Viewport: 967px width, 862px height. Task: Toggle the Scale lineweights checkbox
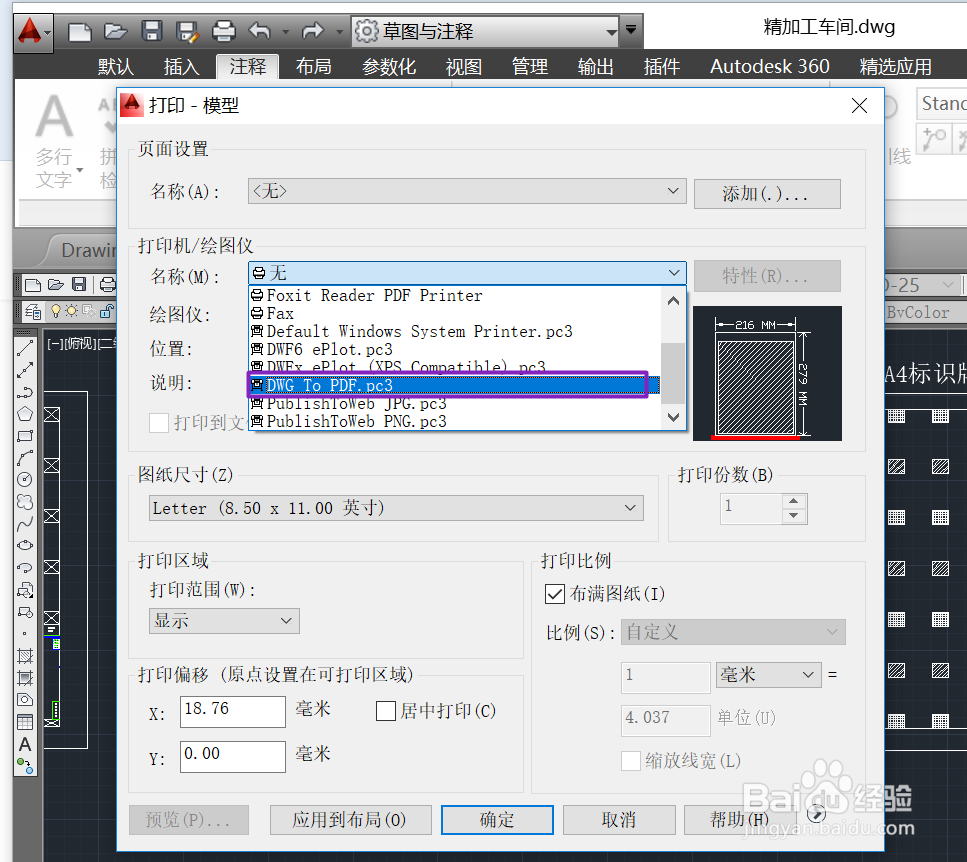click(630, 761)
